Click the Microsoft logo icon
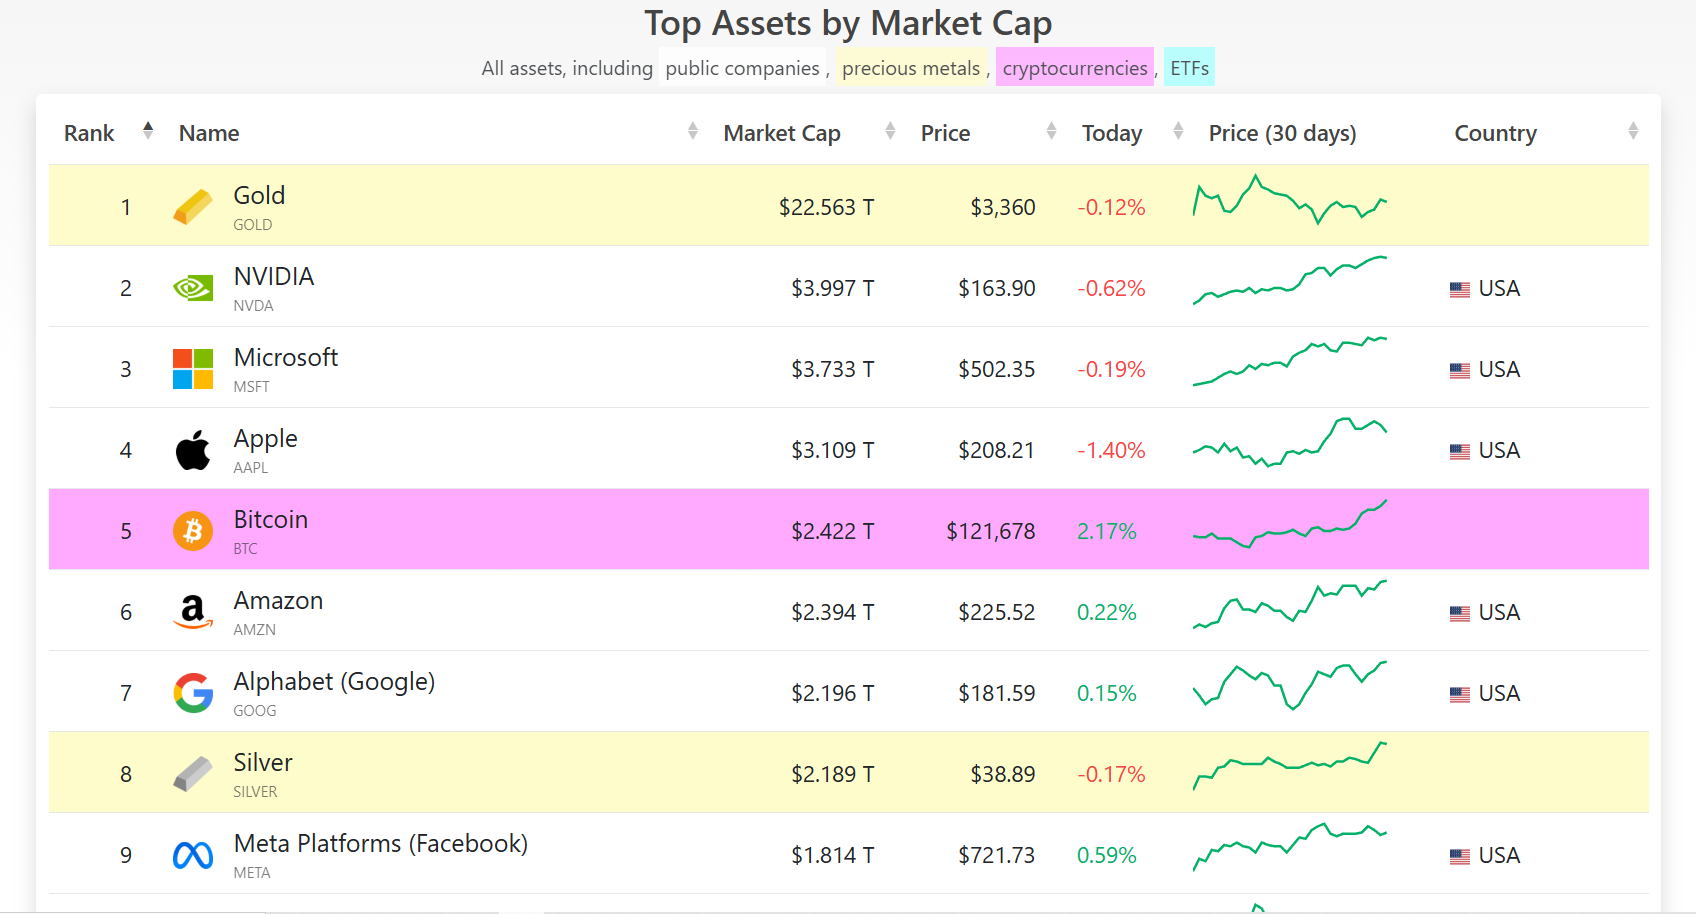This screenshot has width=1696, height=914. click(x=193, y=369)
